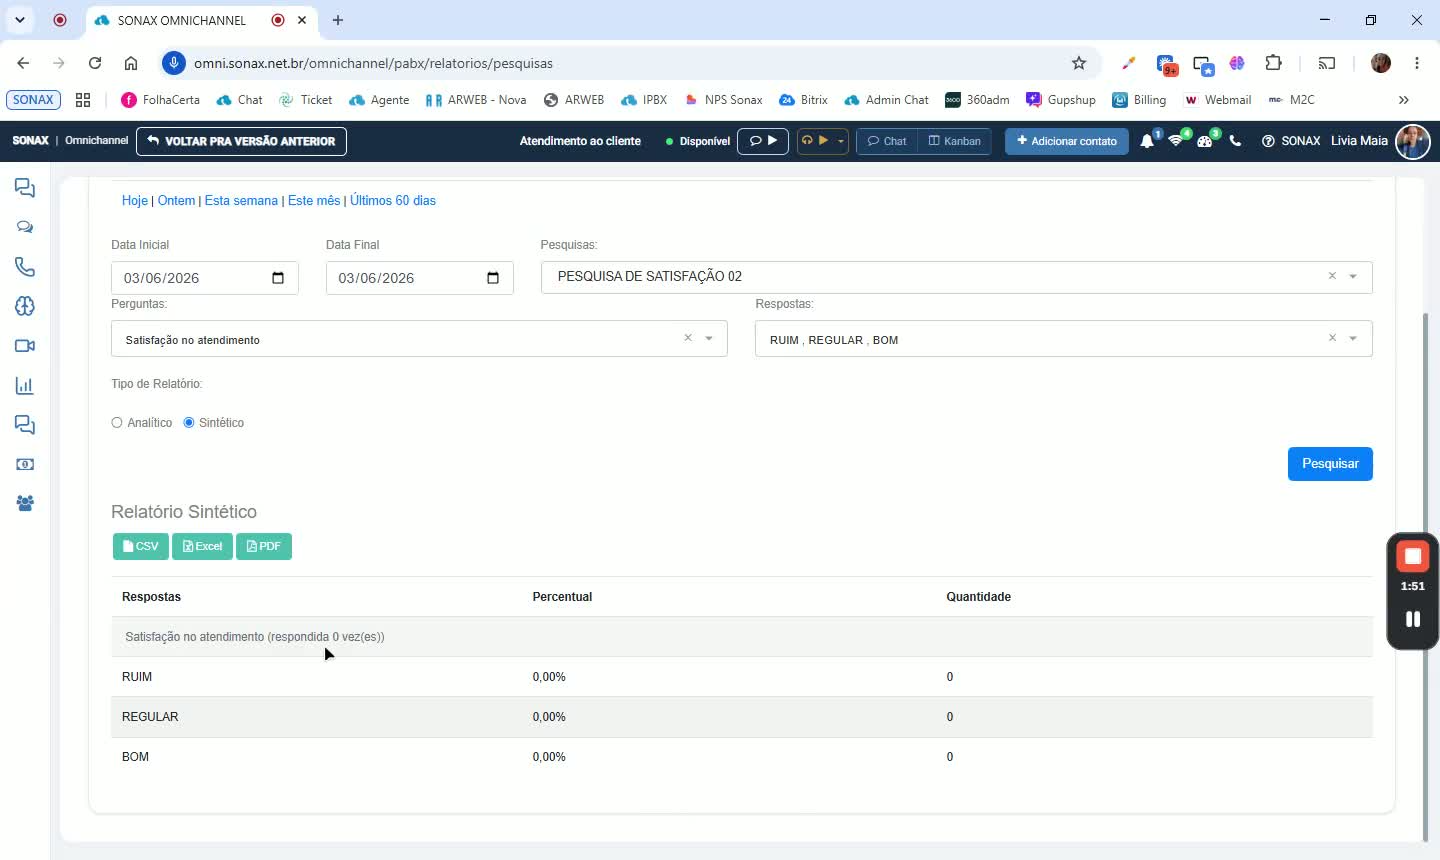This screenshot has height=860, width=1440.
Task: Click the Data Final date field
Action: point(420,278)
